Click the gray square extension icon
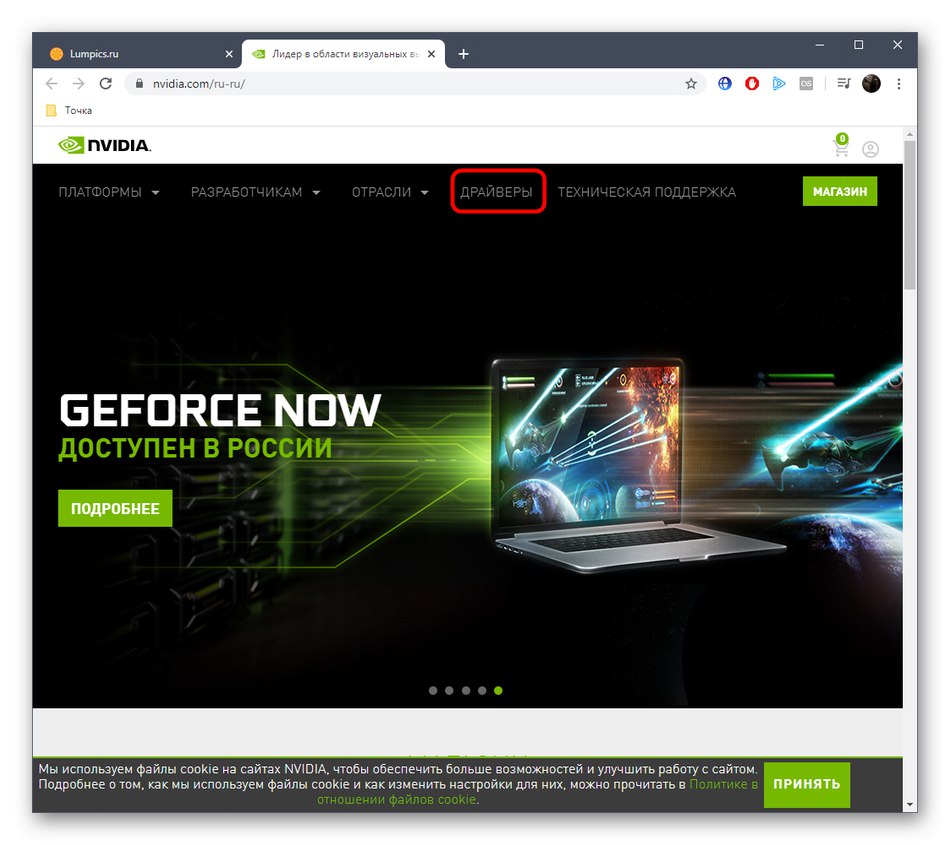Screen dimensions: 950x845 click(x=806, y=84)
